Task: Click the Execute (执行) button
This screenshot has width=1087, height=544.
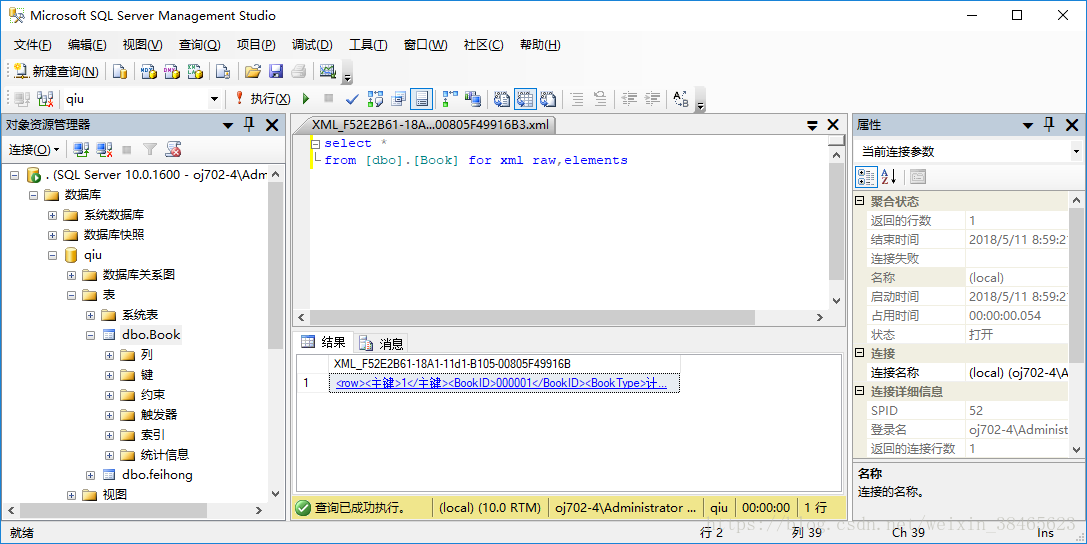Action: click(x=262, y=99)
